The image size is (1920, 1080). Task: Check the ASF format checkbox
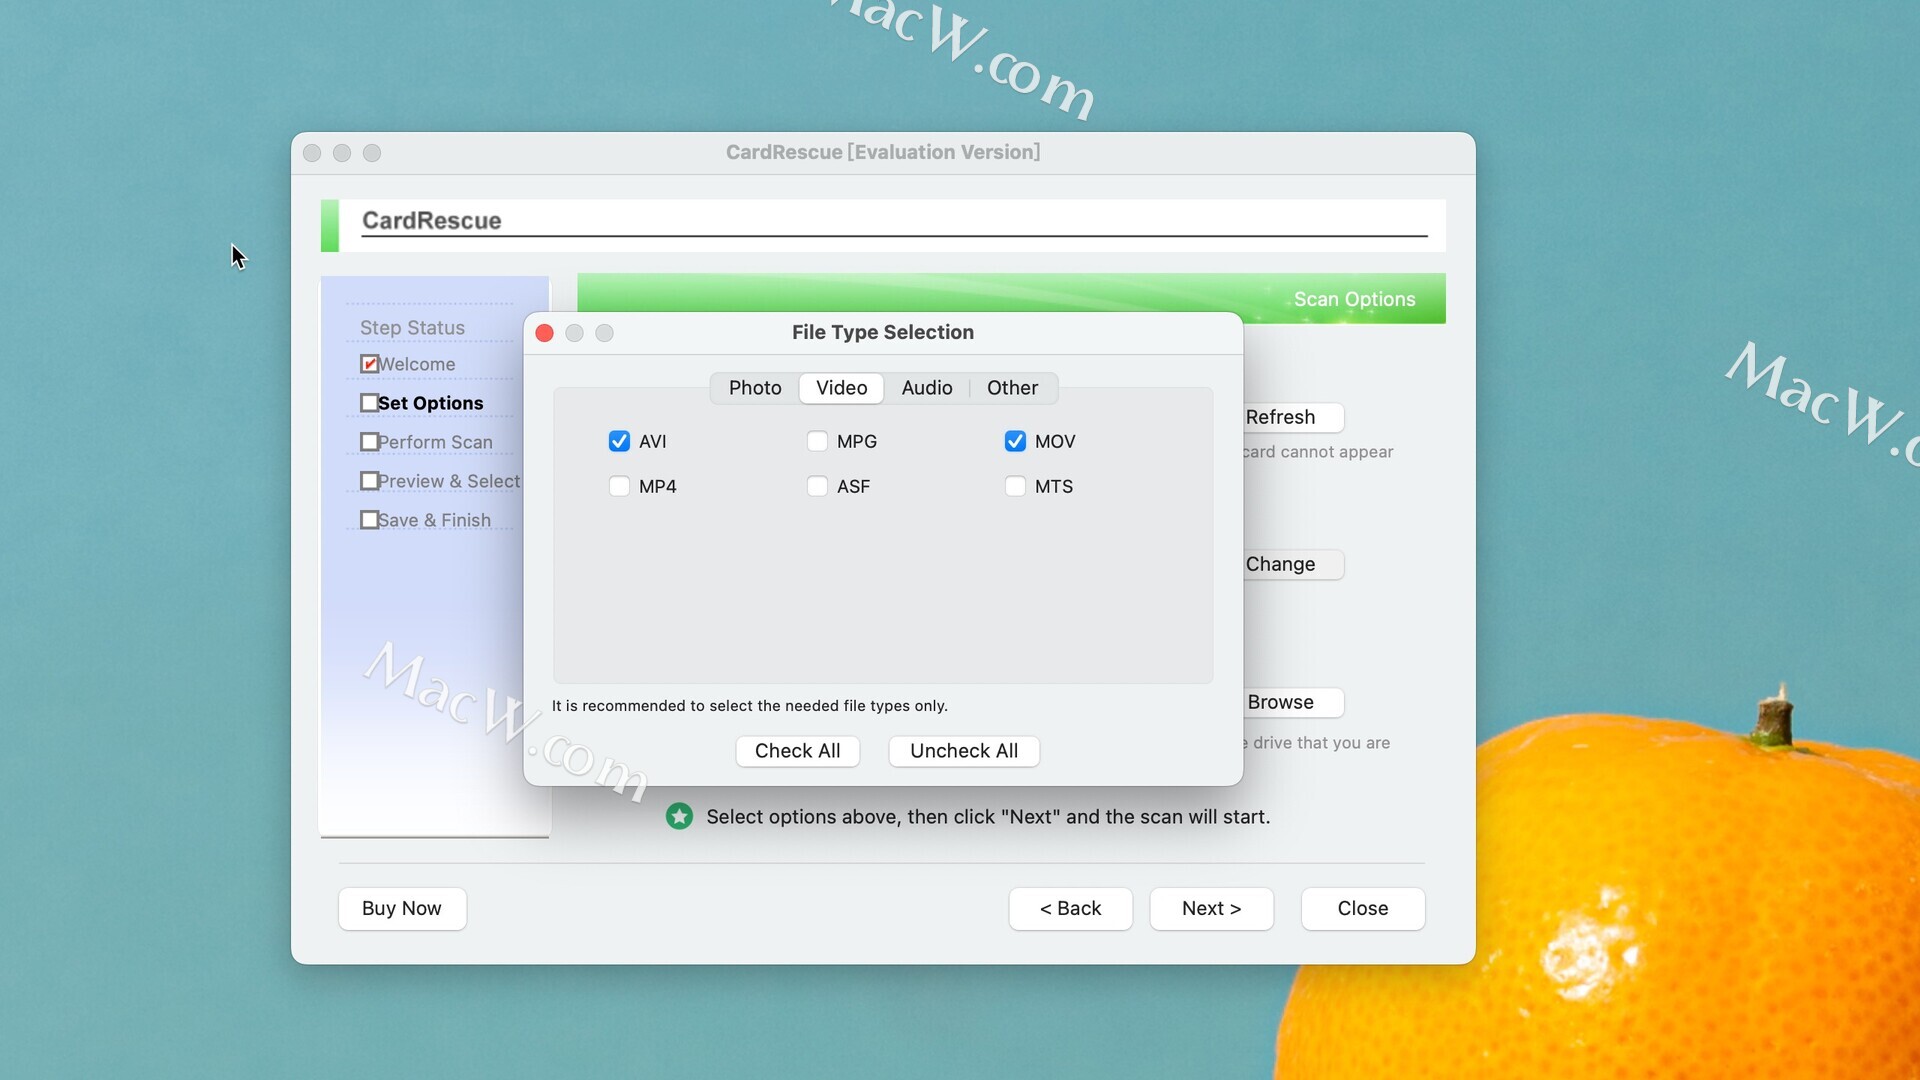coord(817,486)
